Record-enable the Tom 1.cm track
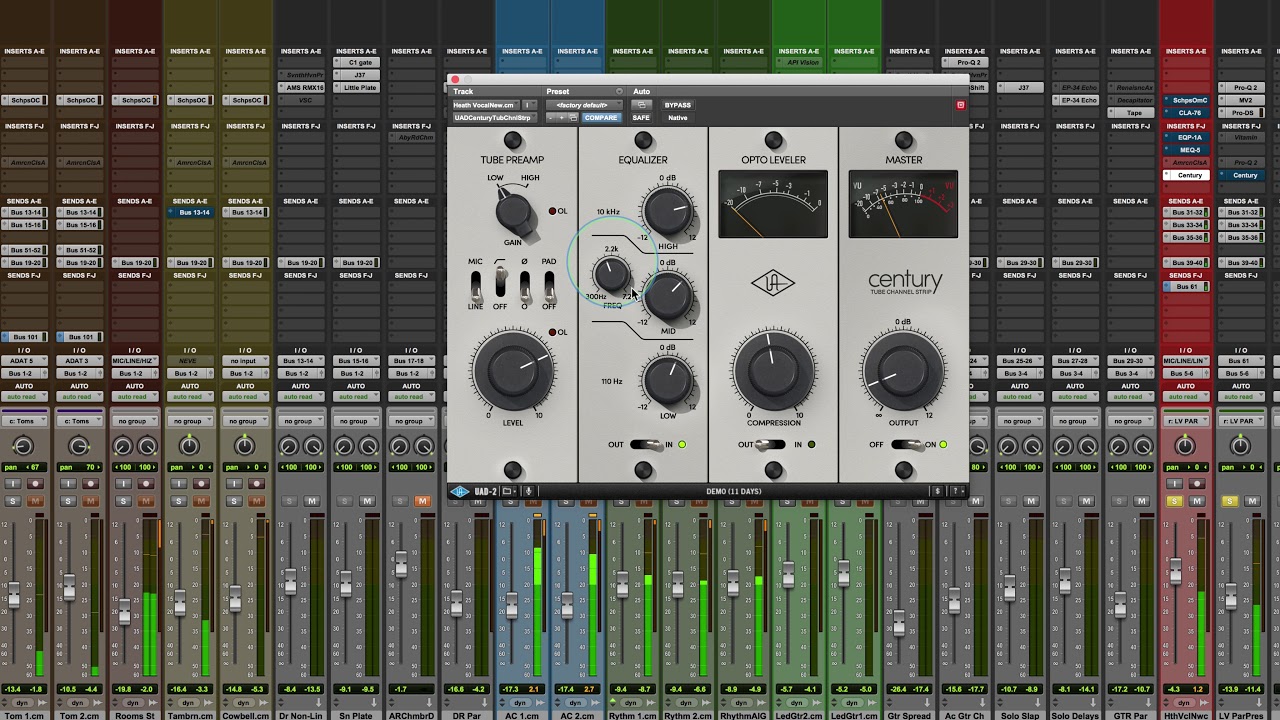 tap(34, 484)
